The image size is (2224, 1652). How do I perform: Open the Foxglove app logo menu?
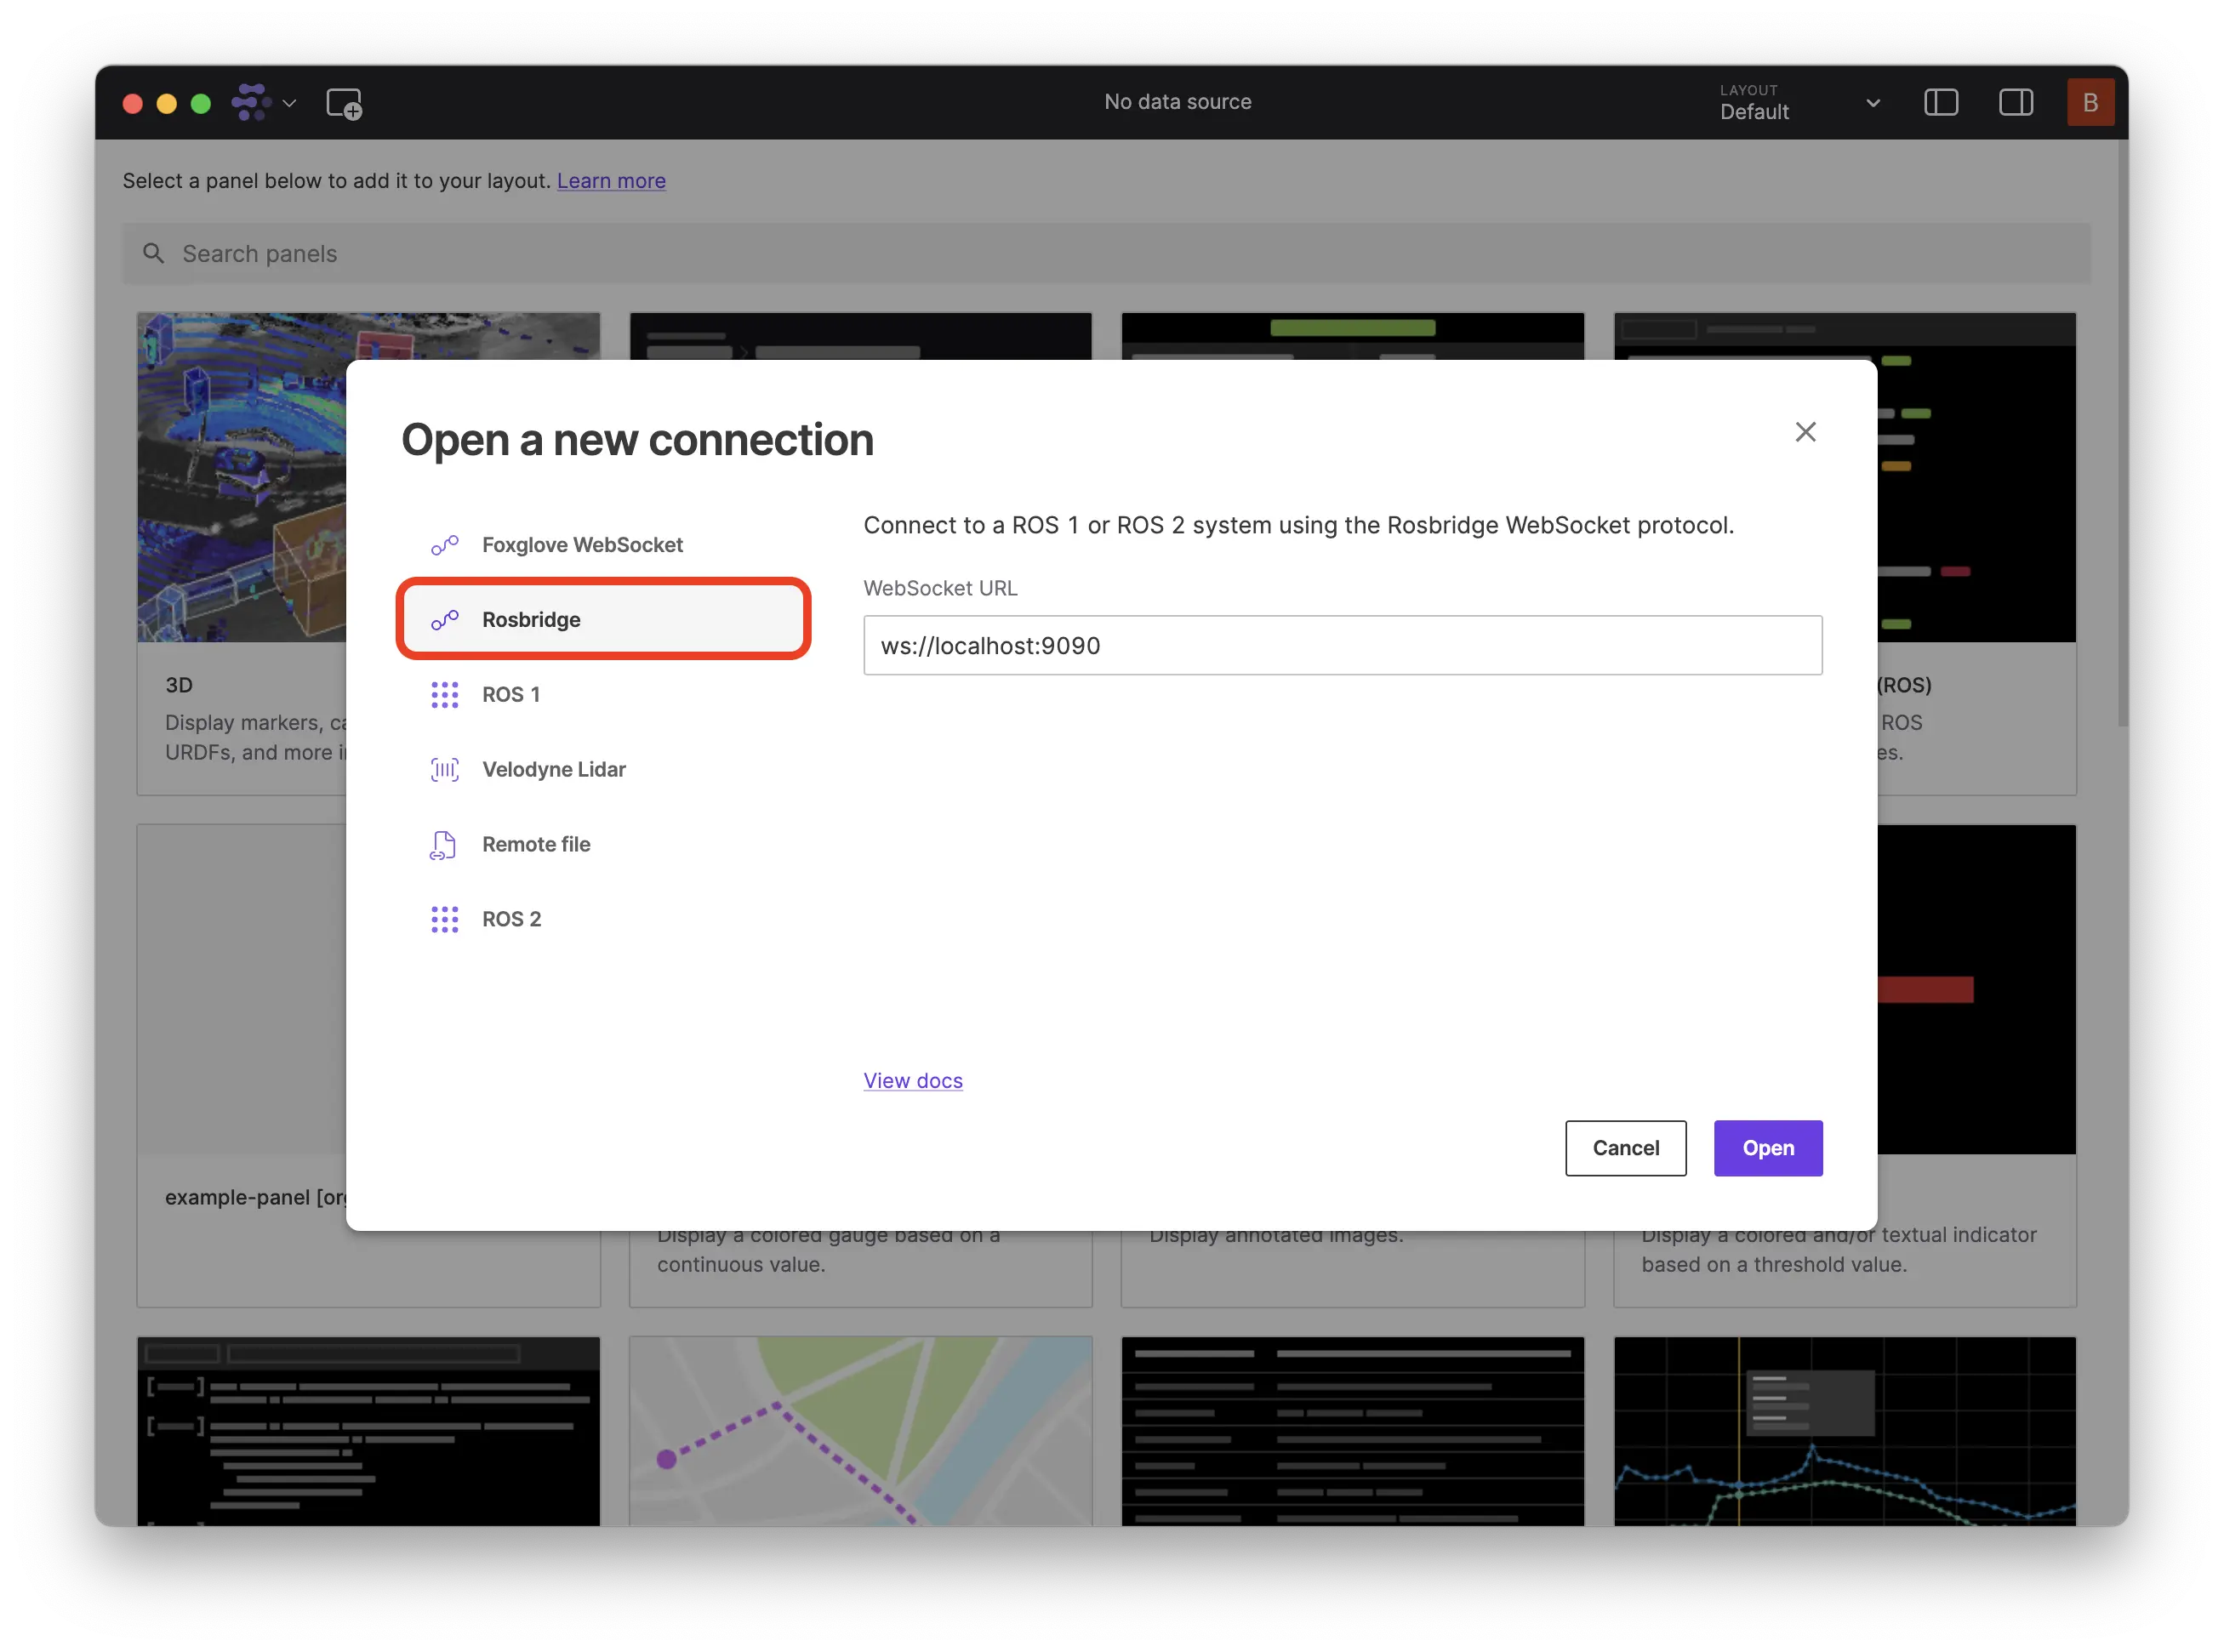263,102
